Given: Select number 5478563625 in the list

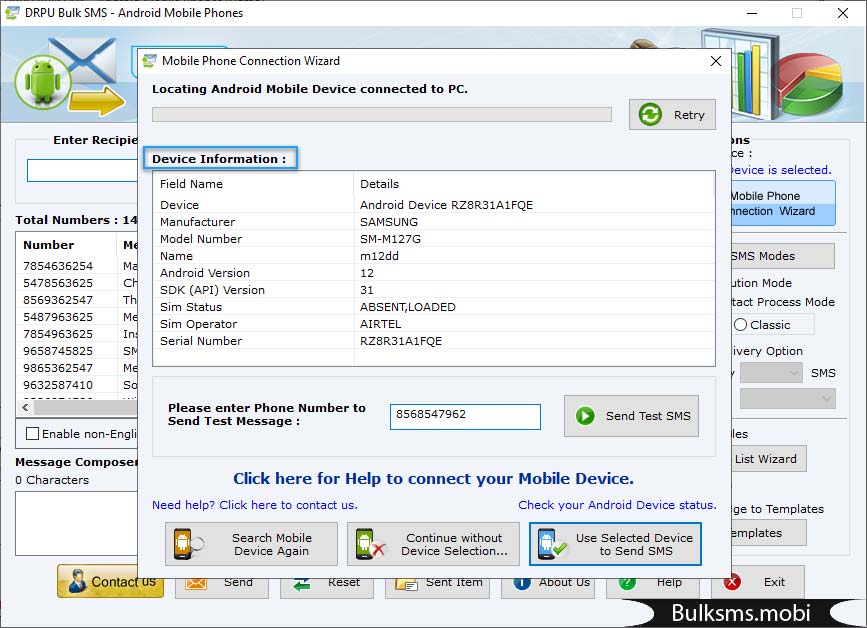Looking at the screenshot, I should click(x=58, y=283).
